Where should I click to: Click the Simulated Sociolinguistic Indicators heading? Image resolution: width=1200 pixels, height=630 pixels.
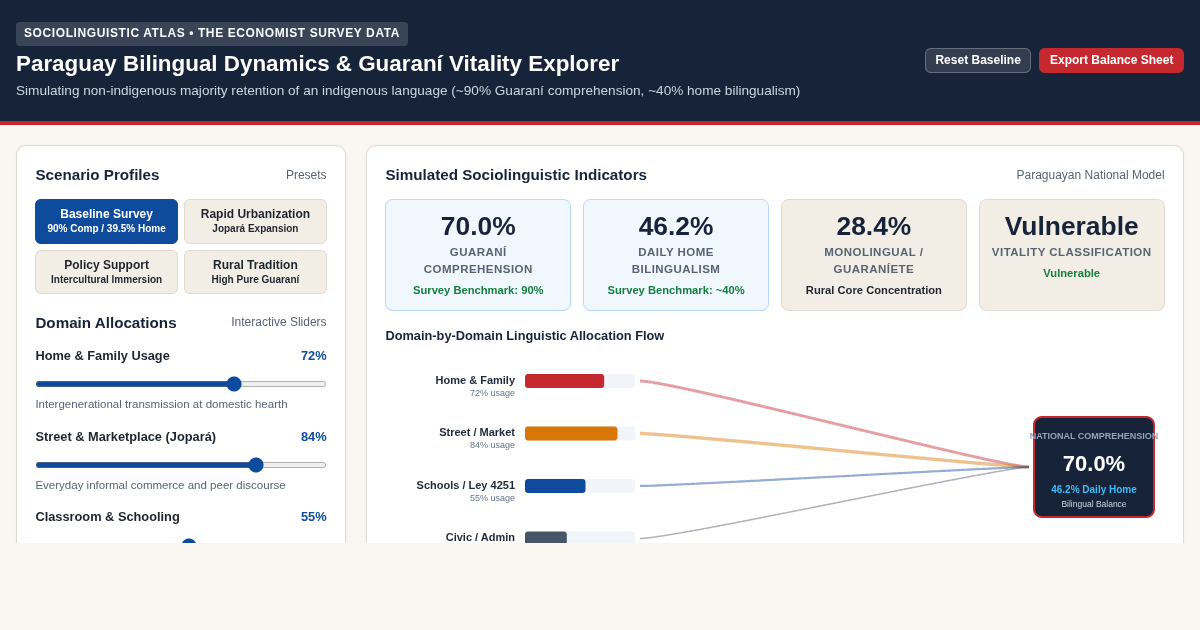(516, 175)
